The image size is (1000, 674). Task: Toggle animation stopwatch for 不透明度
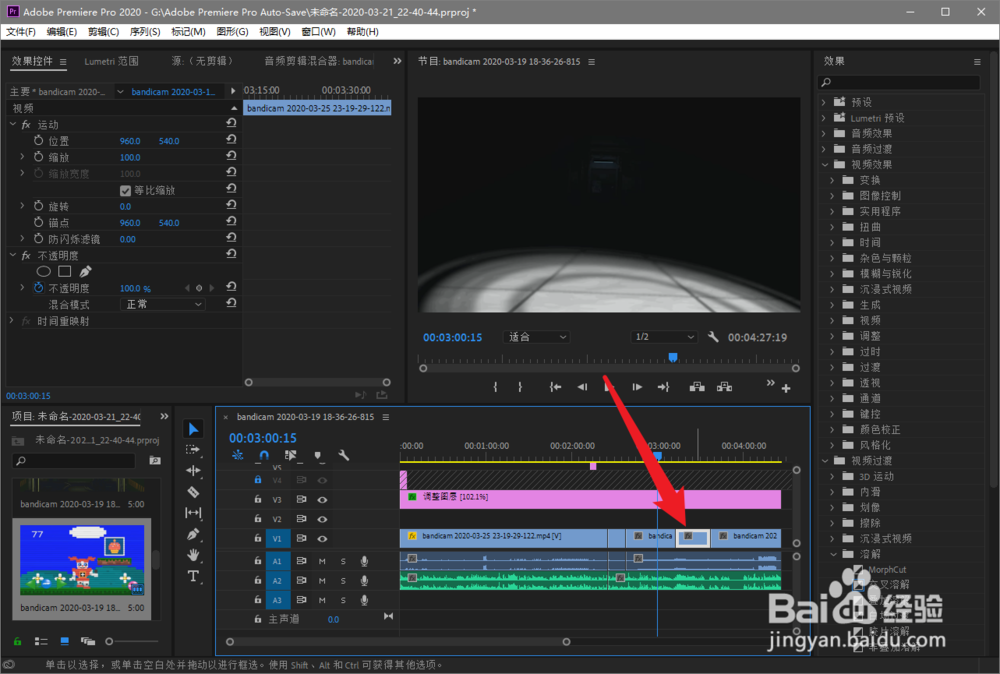click(x=38, y=288)
